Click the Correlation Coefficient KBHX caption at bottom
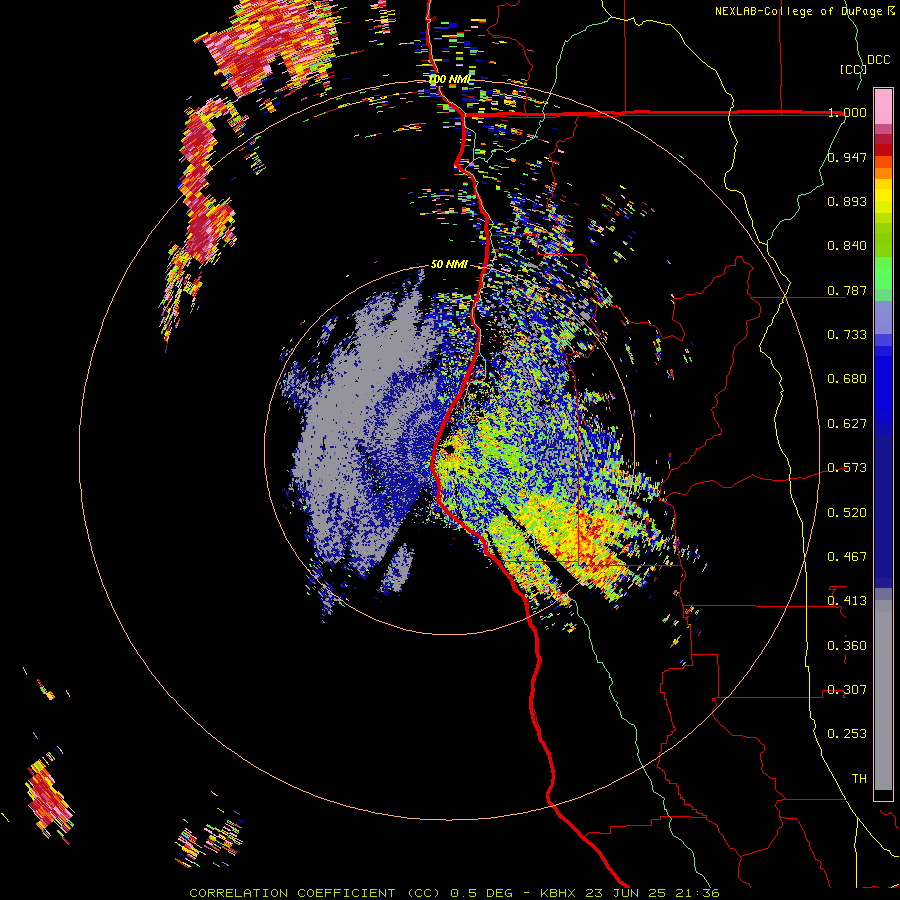Viewport: 900px width, 900px height. (454, 893)
